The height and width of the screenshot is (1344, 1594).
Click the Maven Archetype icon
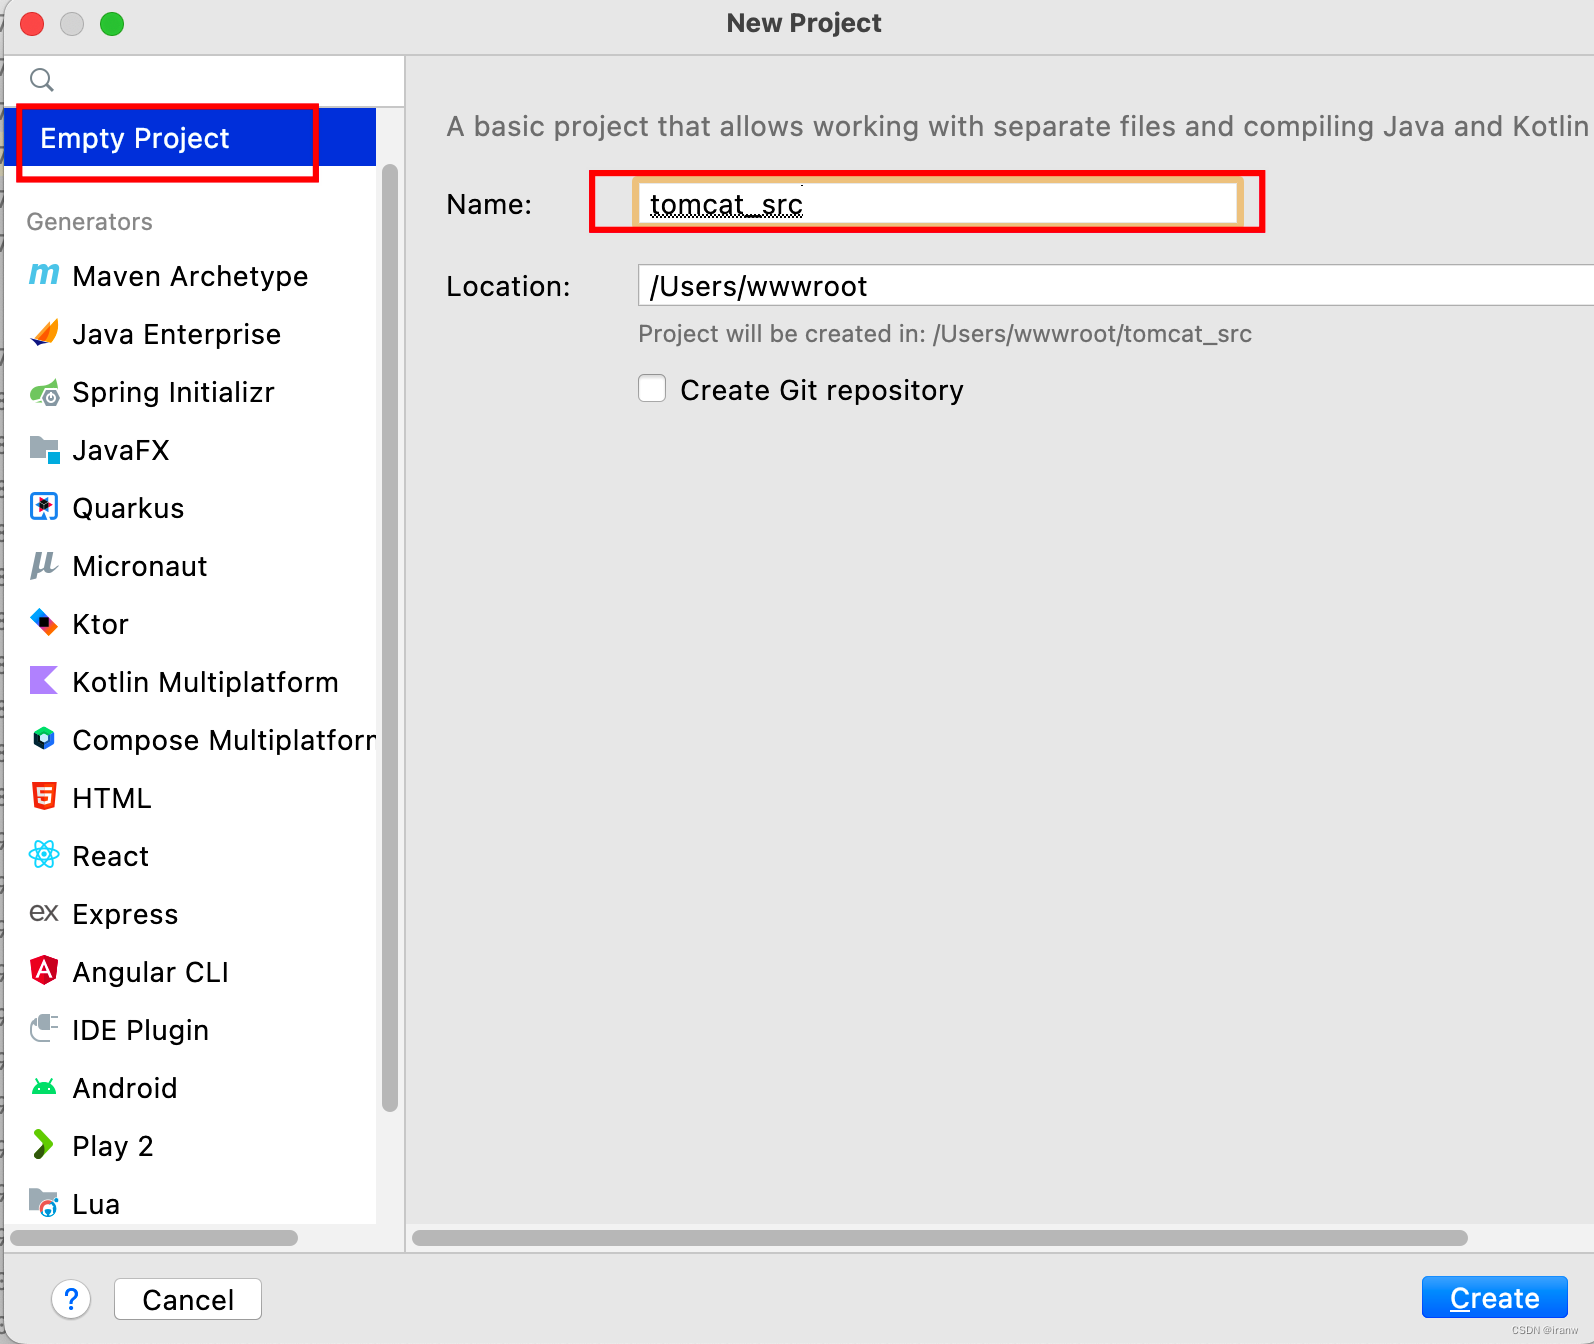44,275
